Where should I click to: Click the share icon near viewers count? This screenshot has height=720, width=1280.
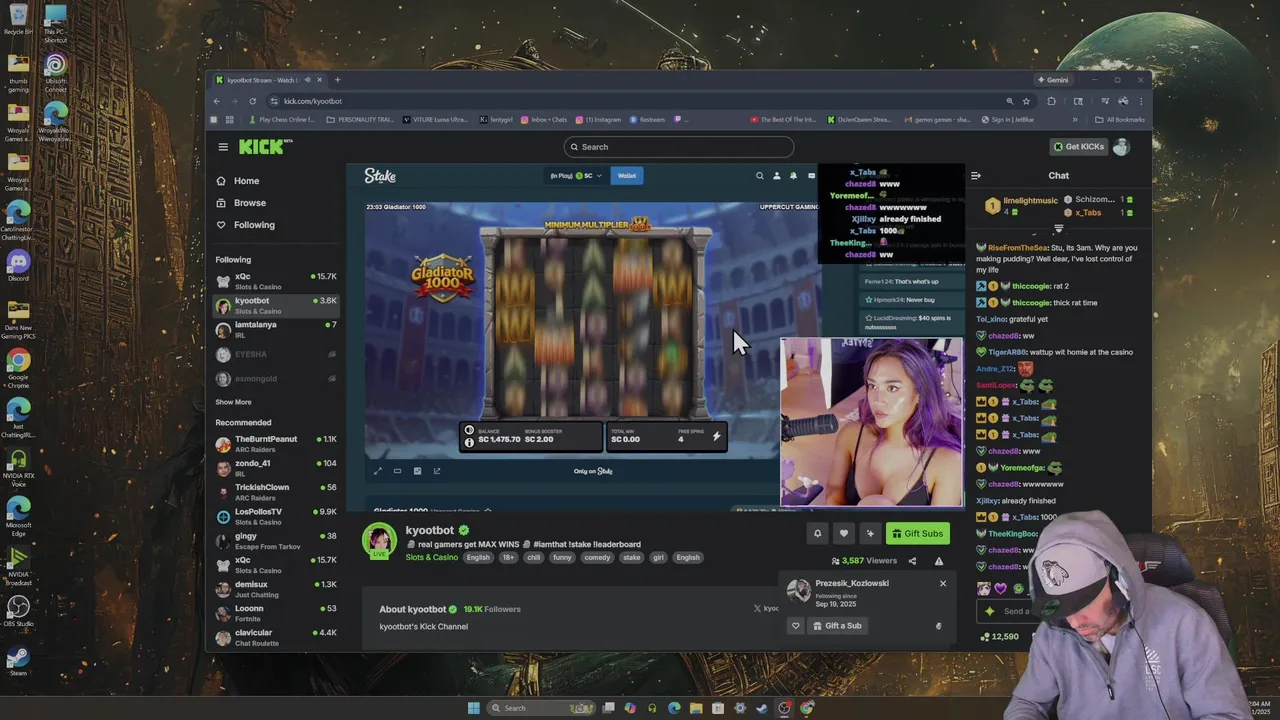coord(912,561)
